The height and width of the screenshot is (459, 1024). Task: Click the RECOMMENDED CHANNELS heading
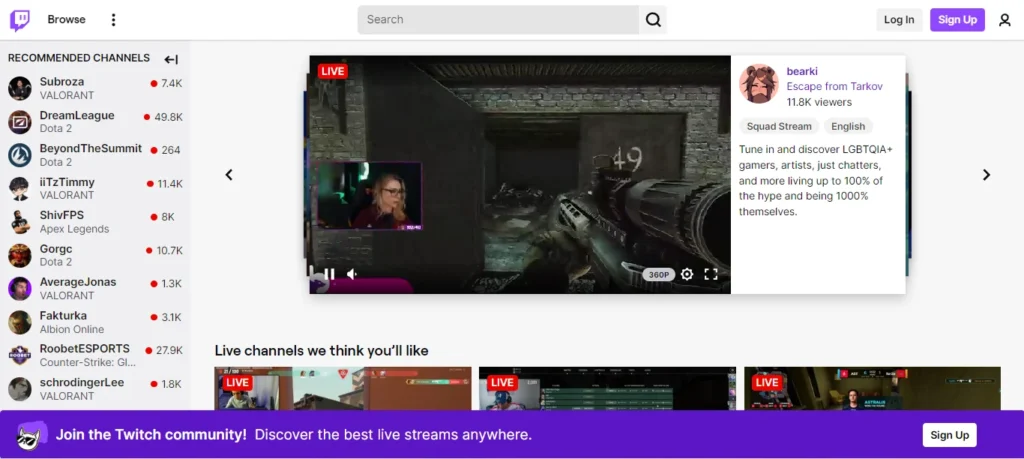[79, 58]
